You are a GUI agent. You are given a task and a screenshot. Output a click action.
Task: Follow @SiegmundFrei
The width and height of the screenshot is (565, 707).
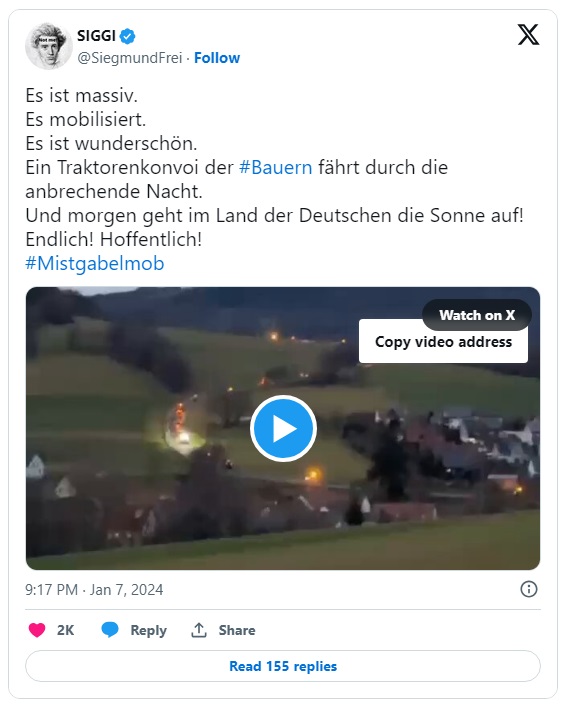[217, 58]
